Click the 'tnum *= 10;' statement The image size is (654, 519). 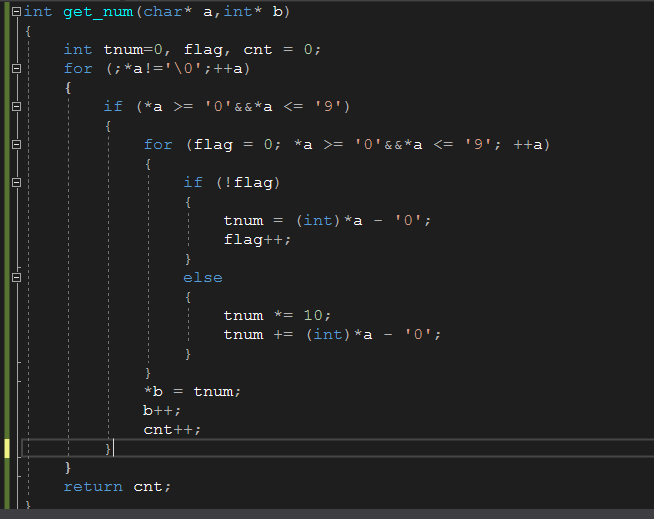coord(277,315)
